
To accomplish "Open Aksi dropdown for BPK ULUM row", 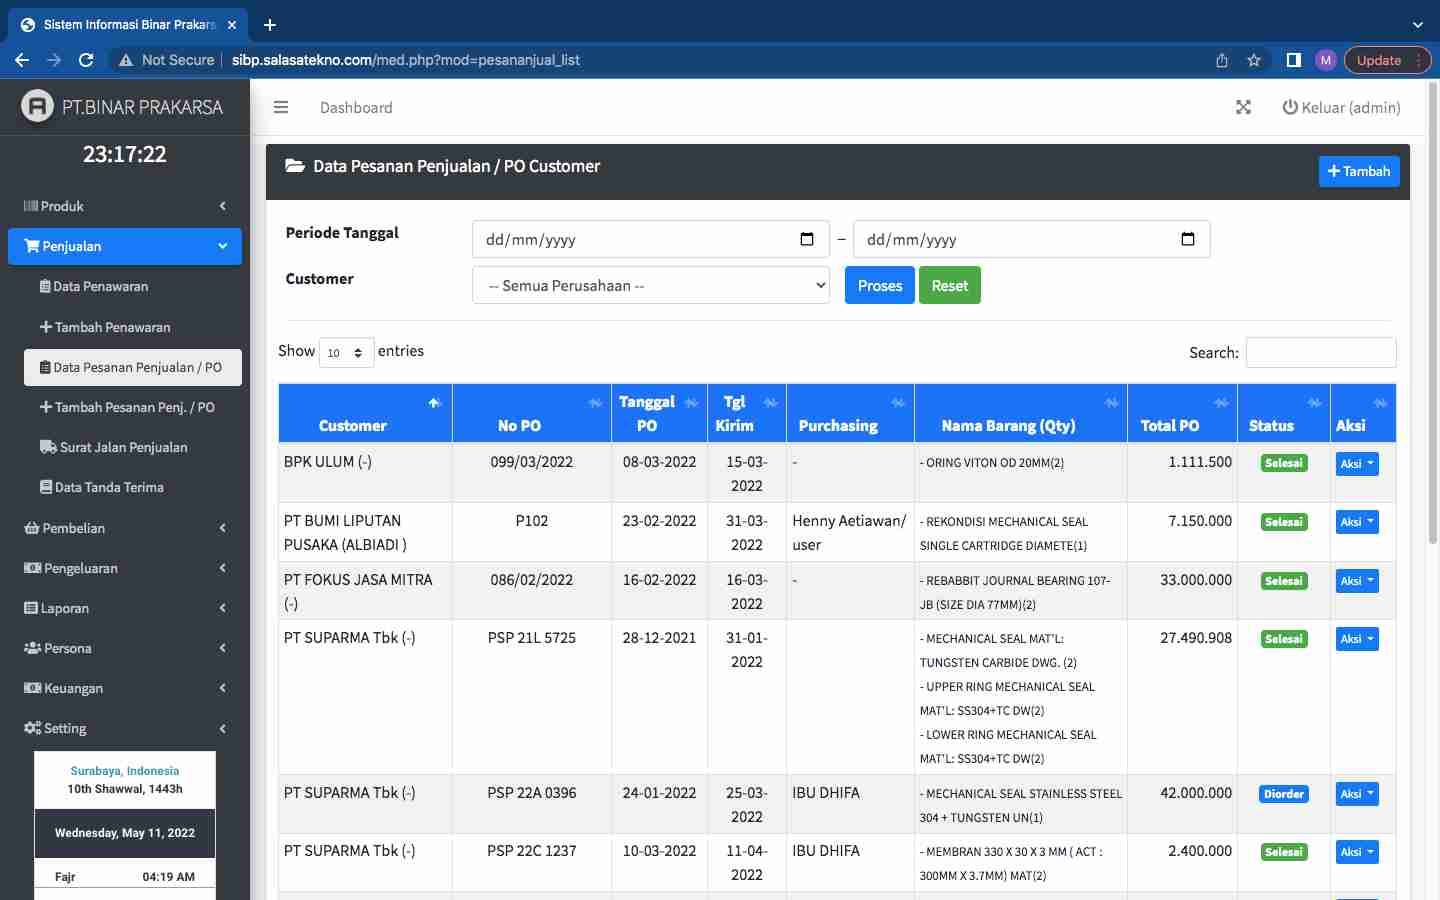I will [x=1357, y=464].
